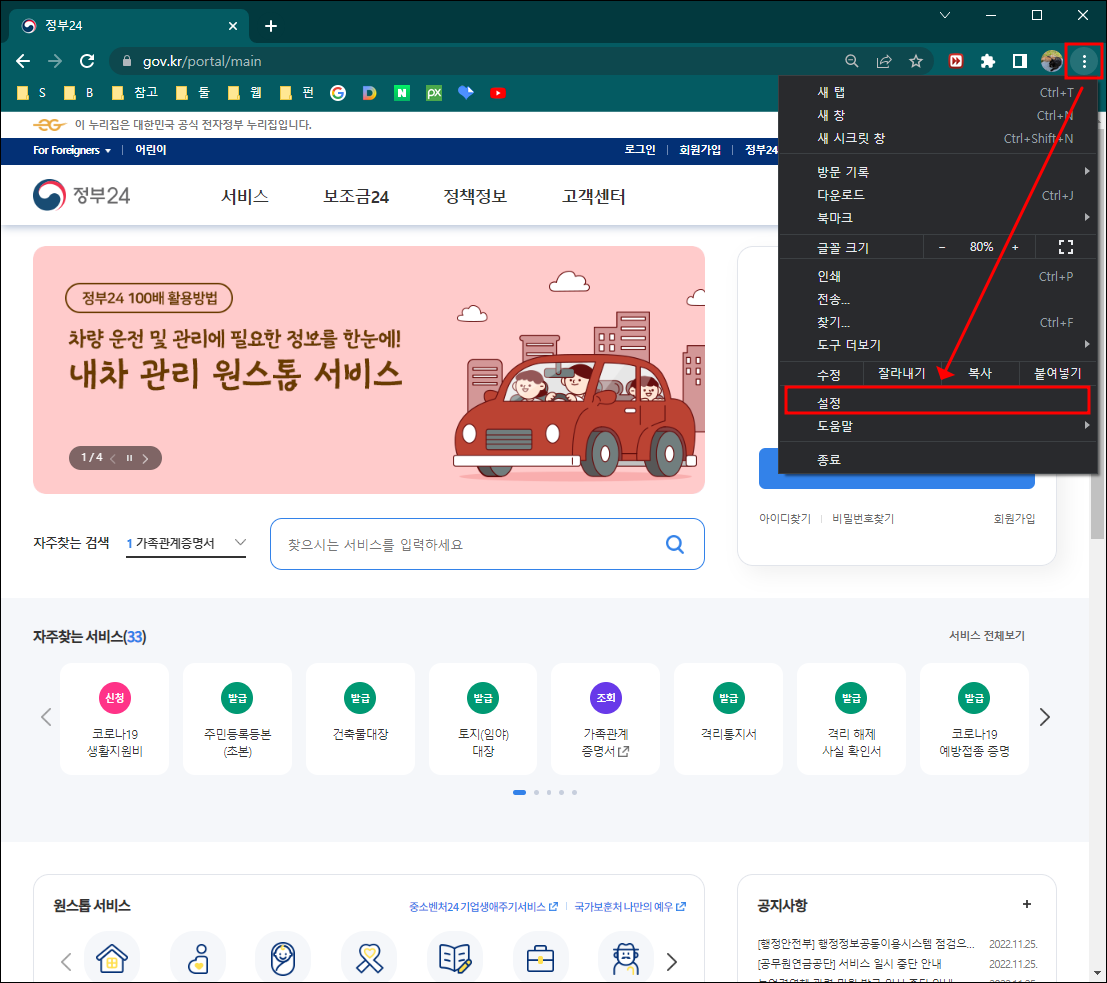Open the 보조금24 navigation tab

pos(353,196)
